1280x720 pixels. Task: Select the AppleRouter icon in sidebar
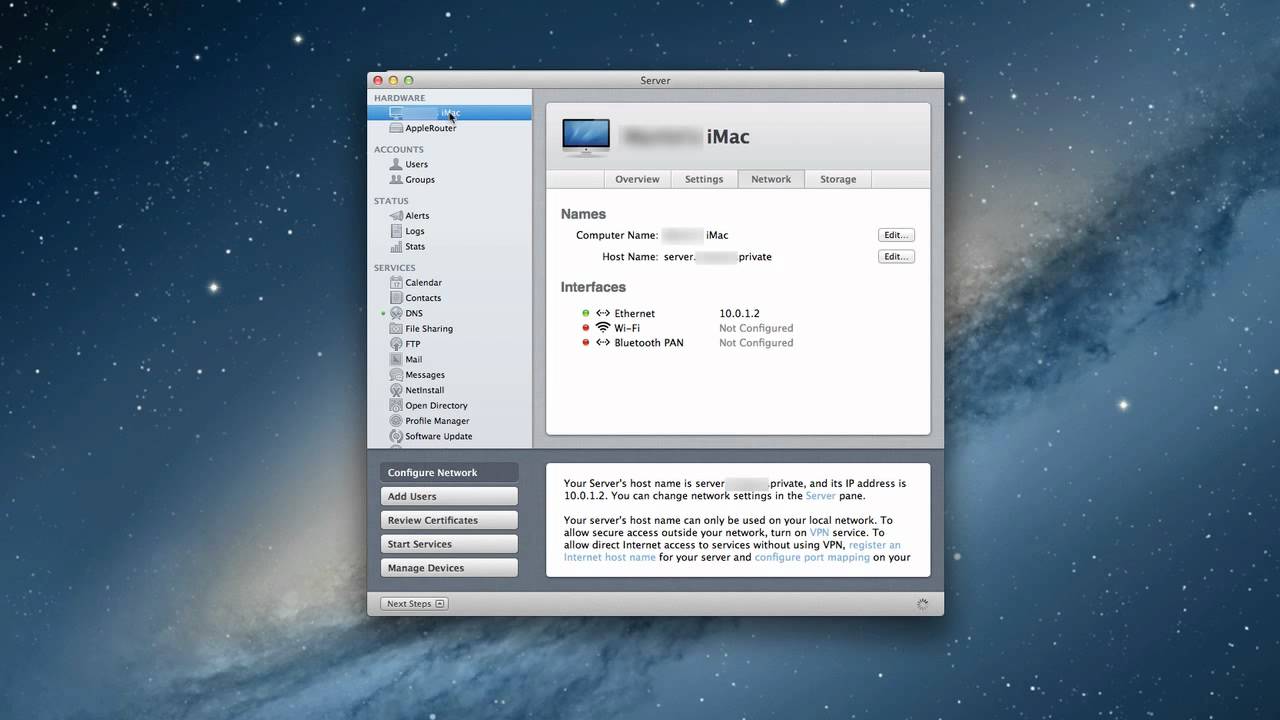[x=397, y=128]
